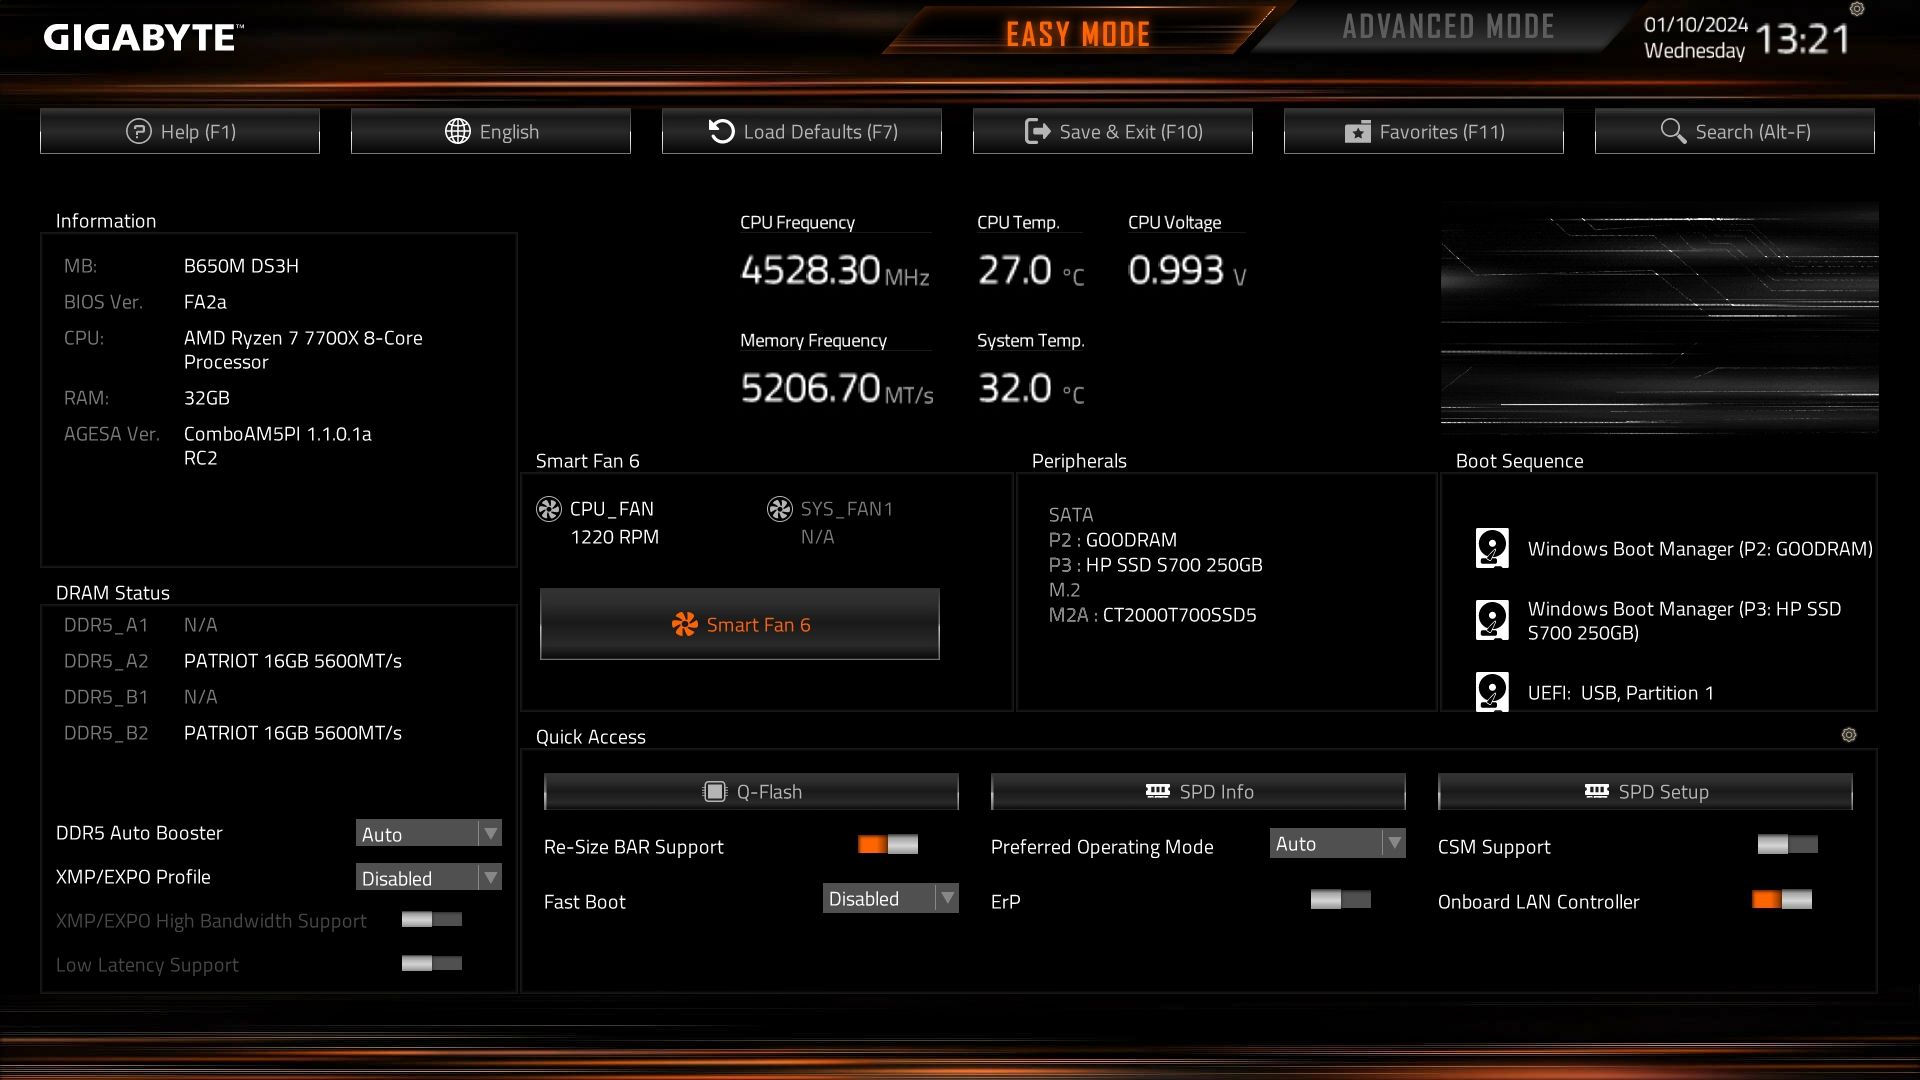This screenshot has height=1080, width=1920.
Task: Click DDR5_B2 PATRIOT 16GB 5600MT/s row
Action: pyautogui.click(x=233, y=733)
